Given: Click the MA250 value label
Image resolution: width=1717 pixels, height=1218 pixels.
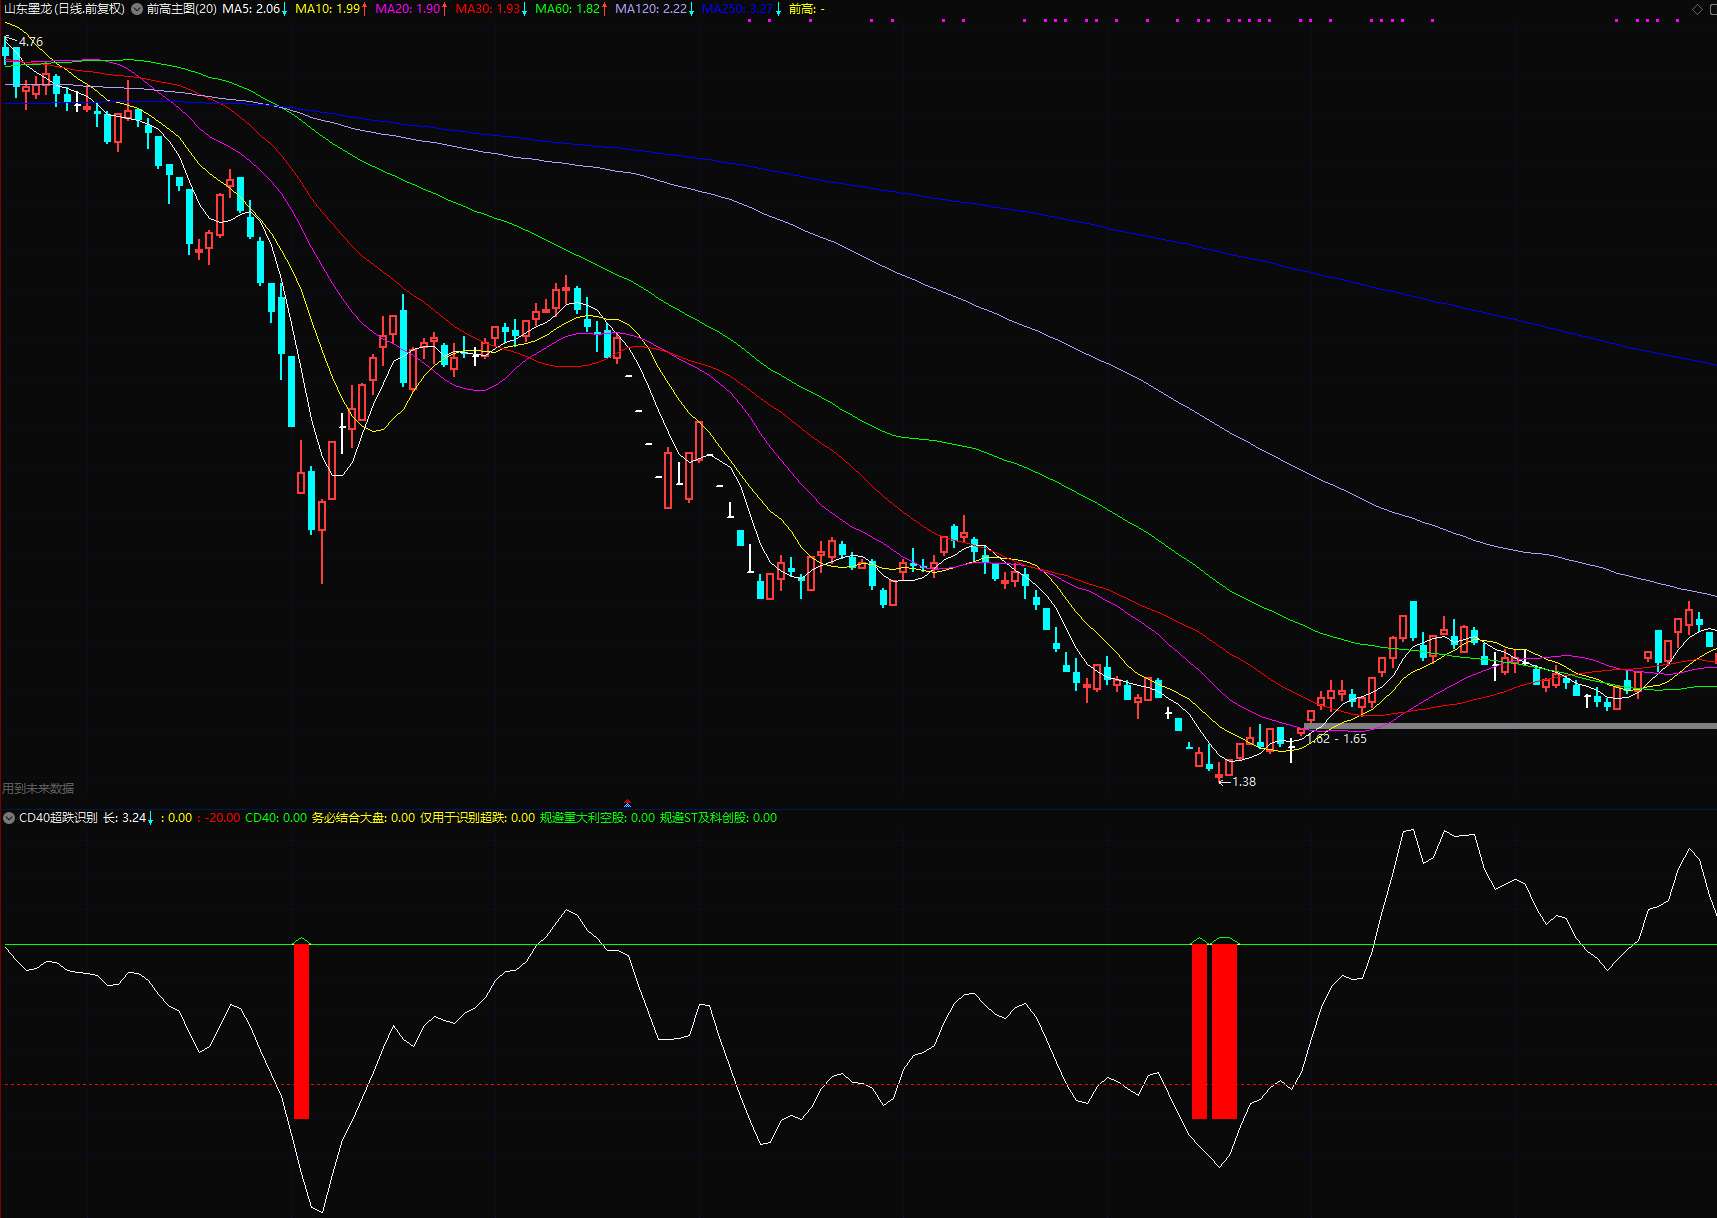Looking at the screenshot, I should pos(737,9).
